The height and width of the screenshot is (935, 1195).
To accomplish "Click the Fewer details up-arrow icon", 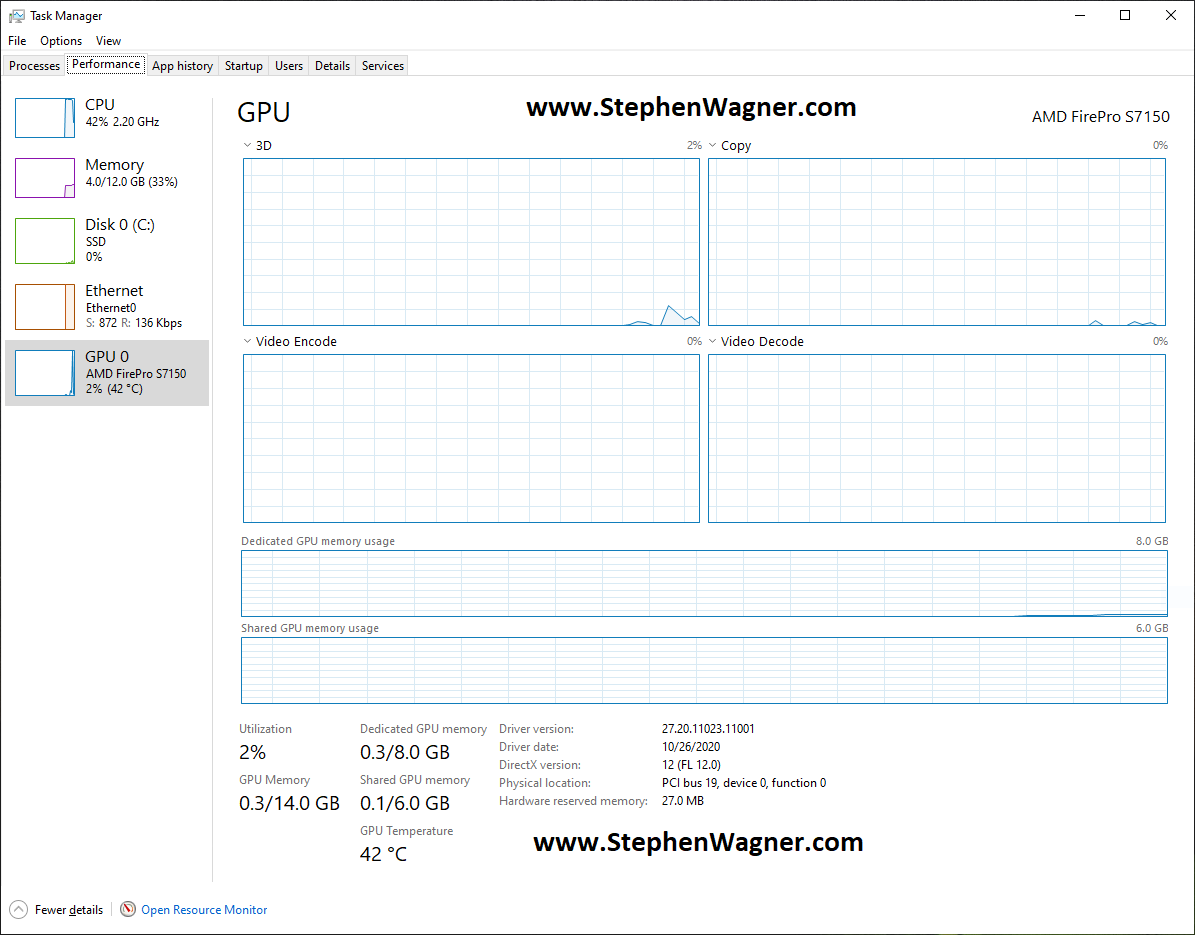I will pyautogui.click(x=19, y=909).
